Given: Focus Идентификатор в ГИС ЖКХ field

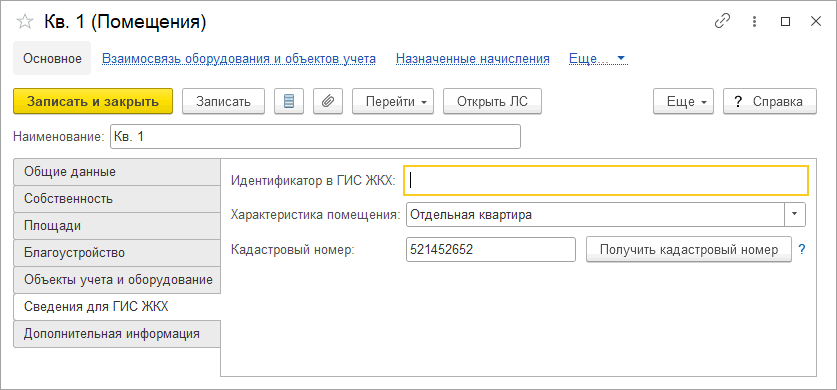Looking at the screenshot, I should pos(606,180).
